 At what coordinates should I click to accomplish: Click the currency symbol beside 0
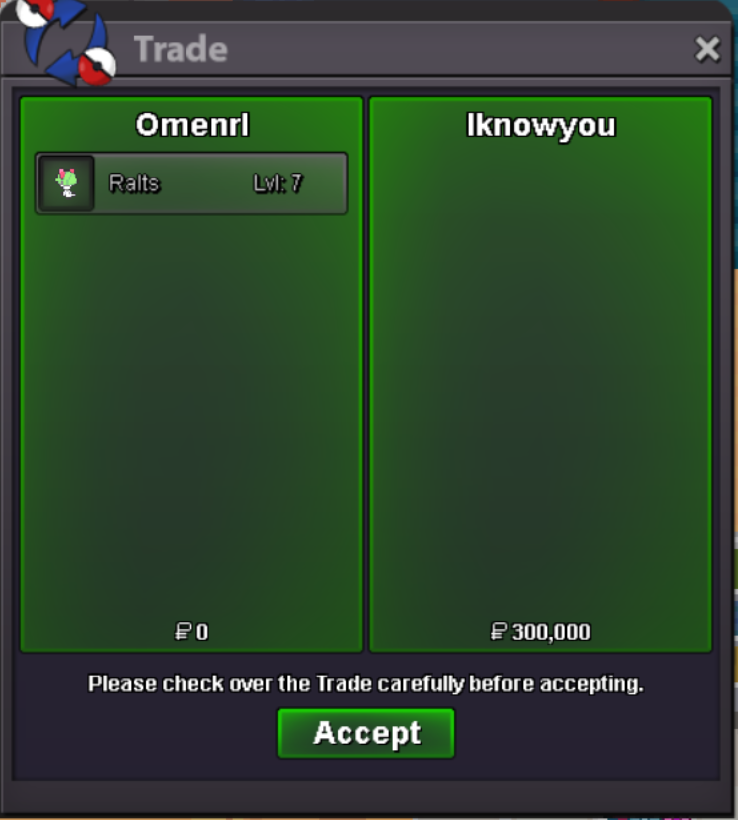(183, 632)
